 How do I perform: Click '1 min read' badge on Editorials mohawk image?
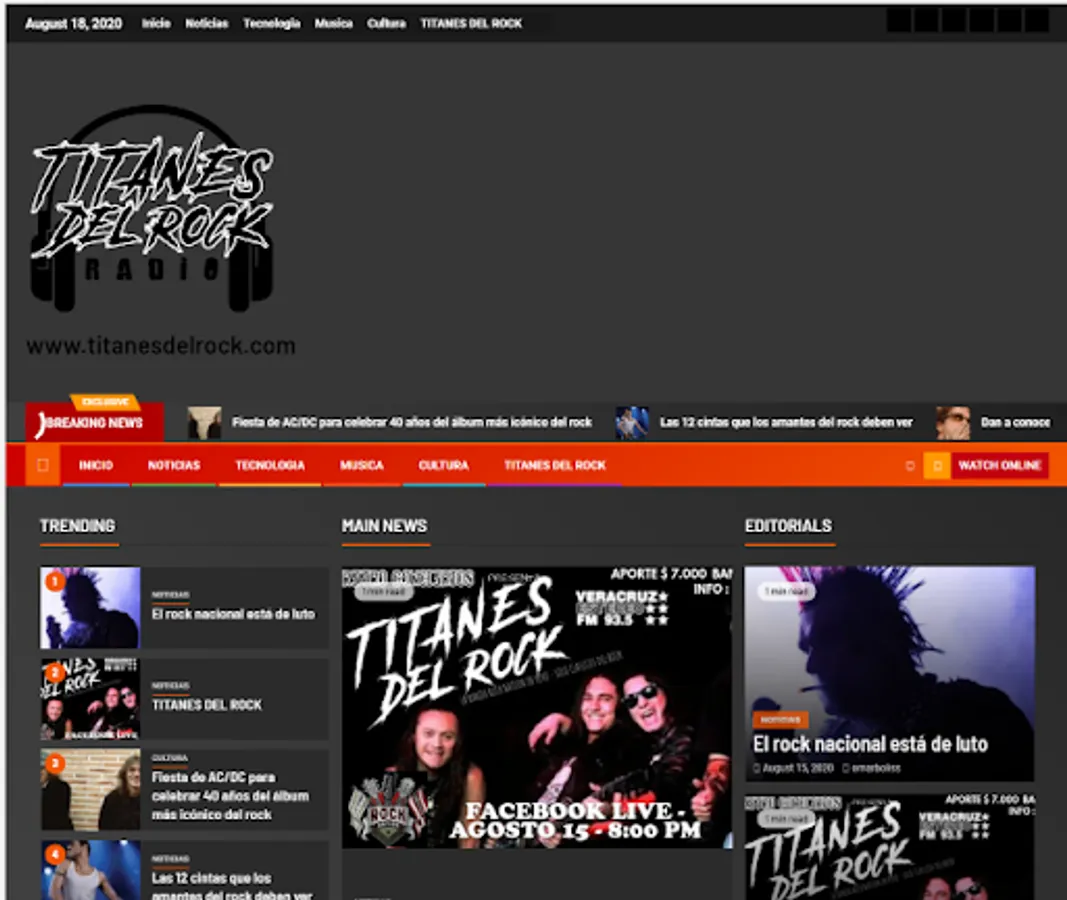coord(786,591)
